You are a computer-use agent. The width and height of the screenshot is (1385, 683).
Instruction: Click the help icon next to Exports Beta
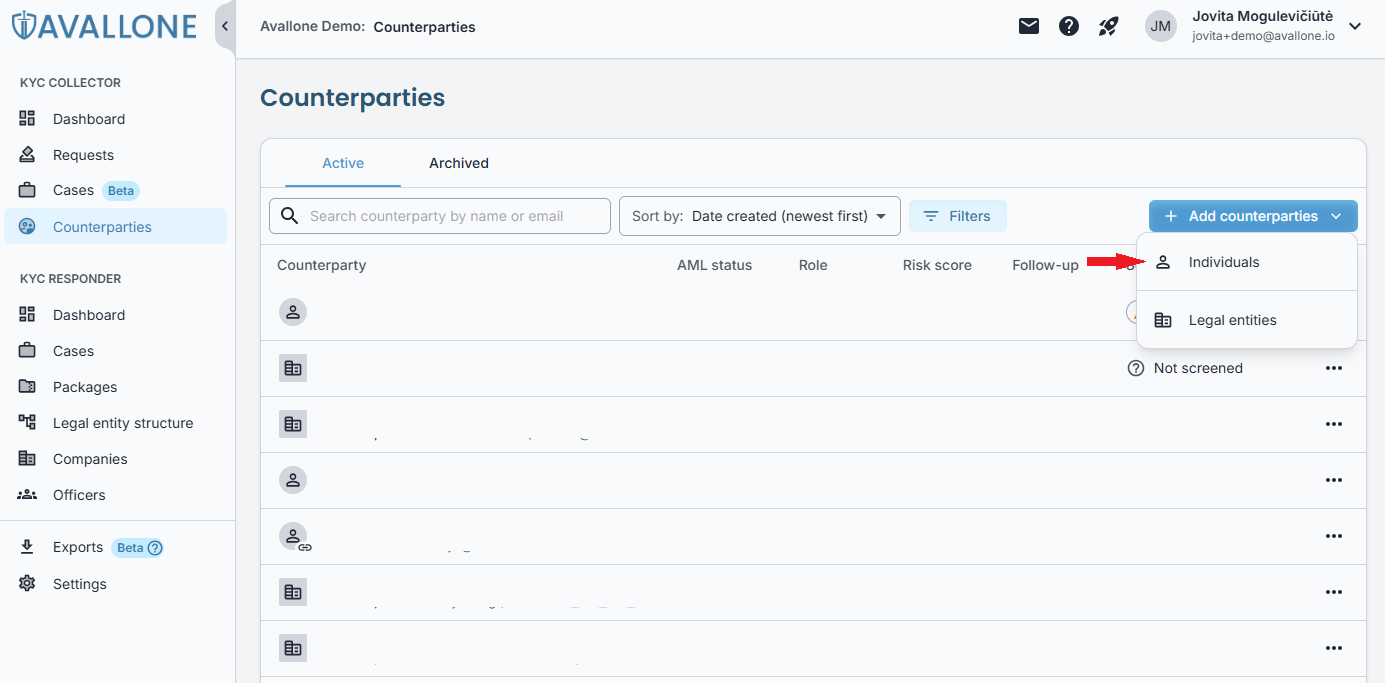tap(154, 548)
